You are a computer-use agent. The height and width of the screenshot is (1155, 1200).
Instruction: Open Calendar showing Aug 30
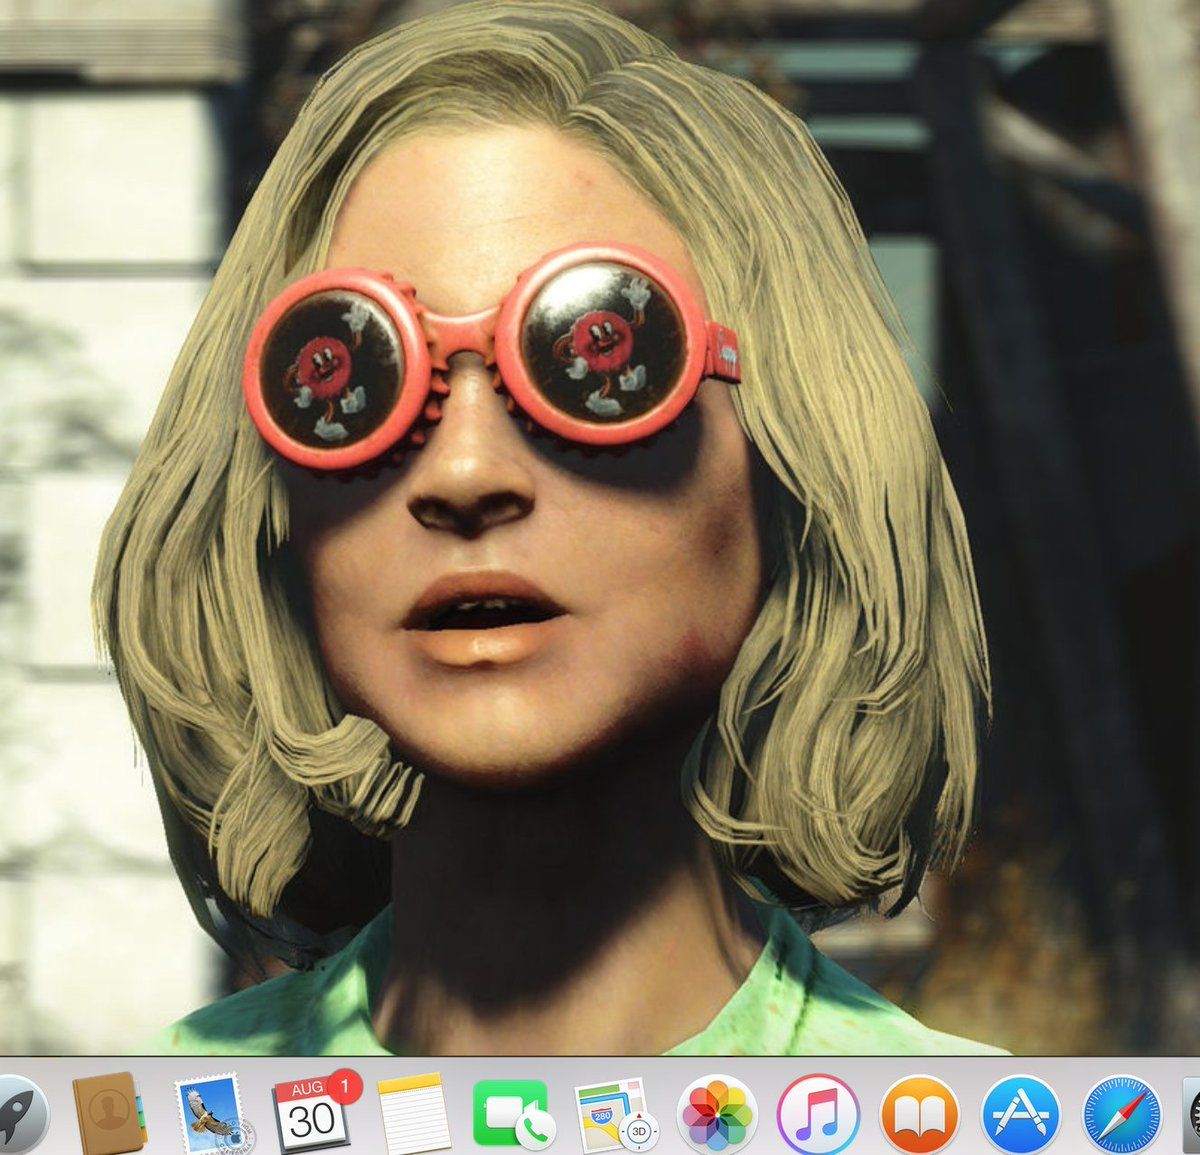(x=313, y=1113)
